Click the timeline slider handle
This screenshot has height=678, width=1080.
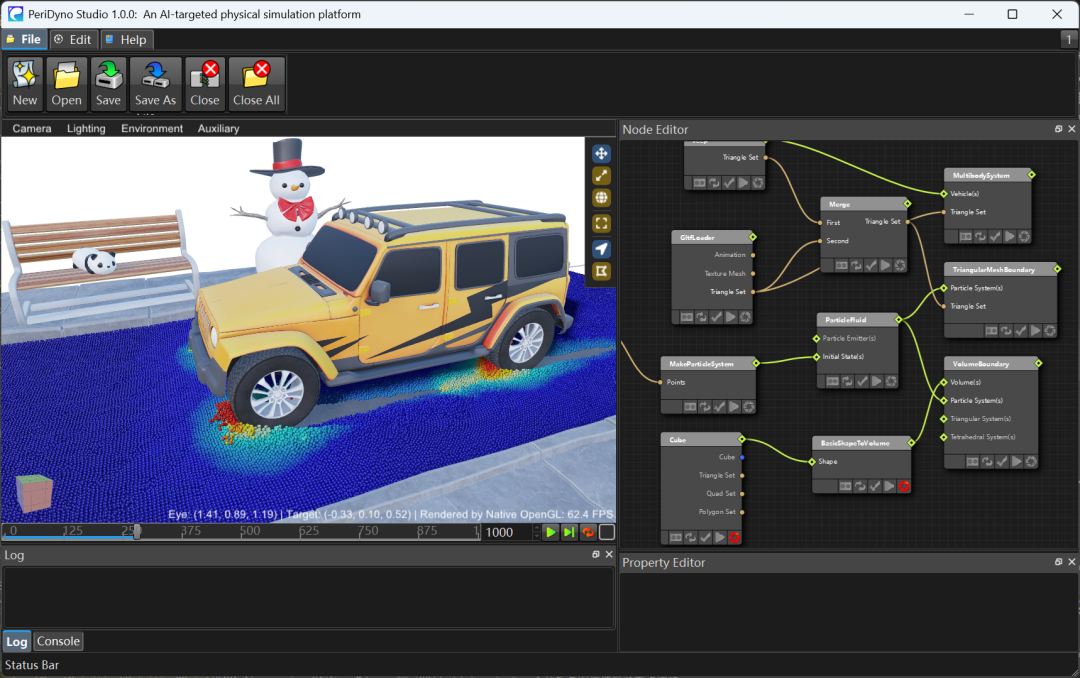click(137, 532)
